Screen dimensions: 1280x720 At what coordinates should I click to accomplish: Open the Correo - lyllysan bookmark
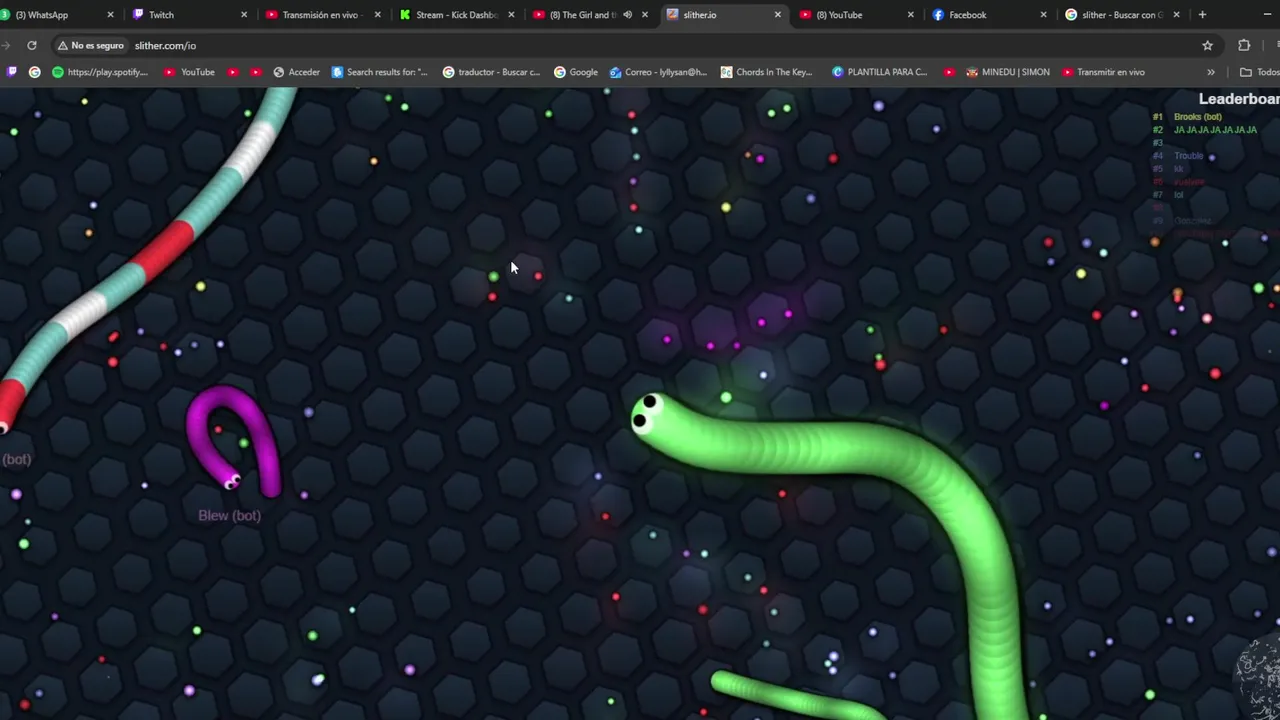click(658, 72)
